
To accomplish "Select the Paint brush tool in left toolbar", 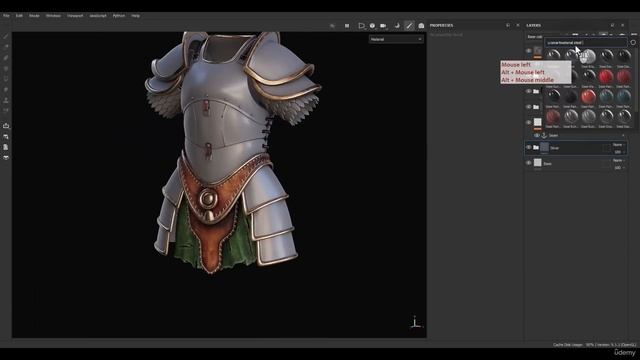I will (x=6, y=36).
